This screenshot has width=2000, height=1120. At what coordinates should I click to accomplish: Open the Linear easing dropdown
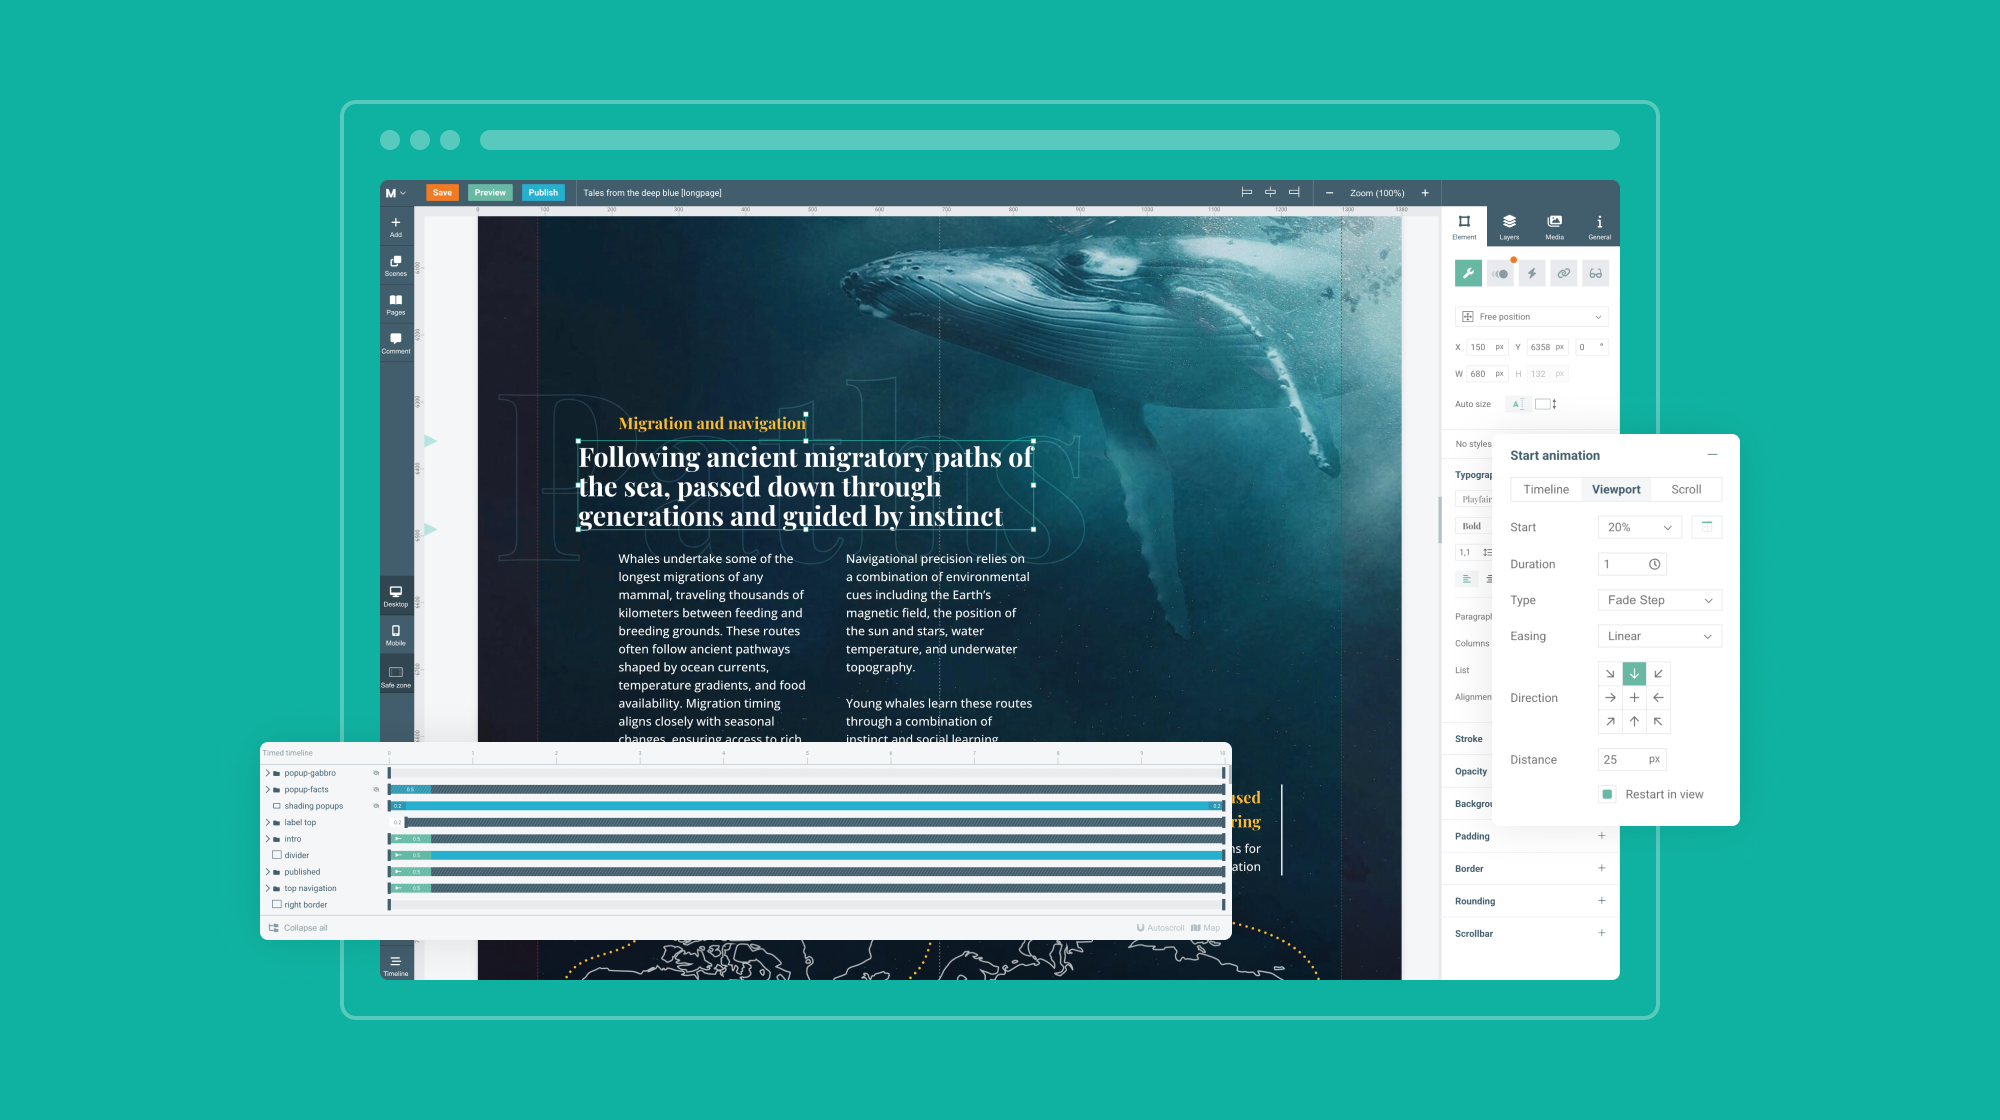point(1659,636)
